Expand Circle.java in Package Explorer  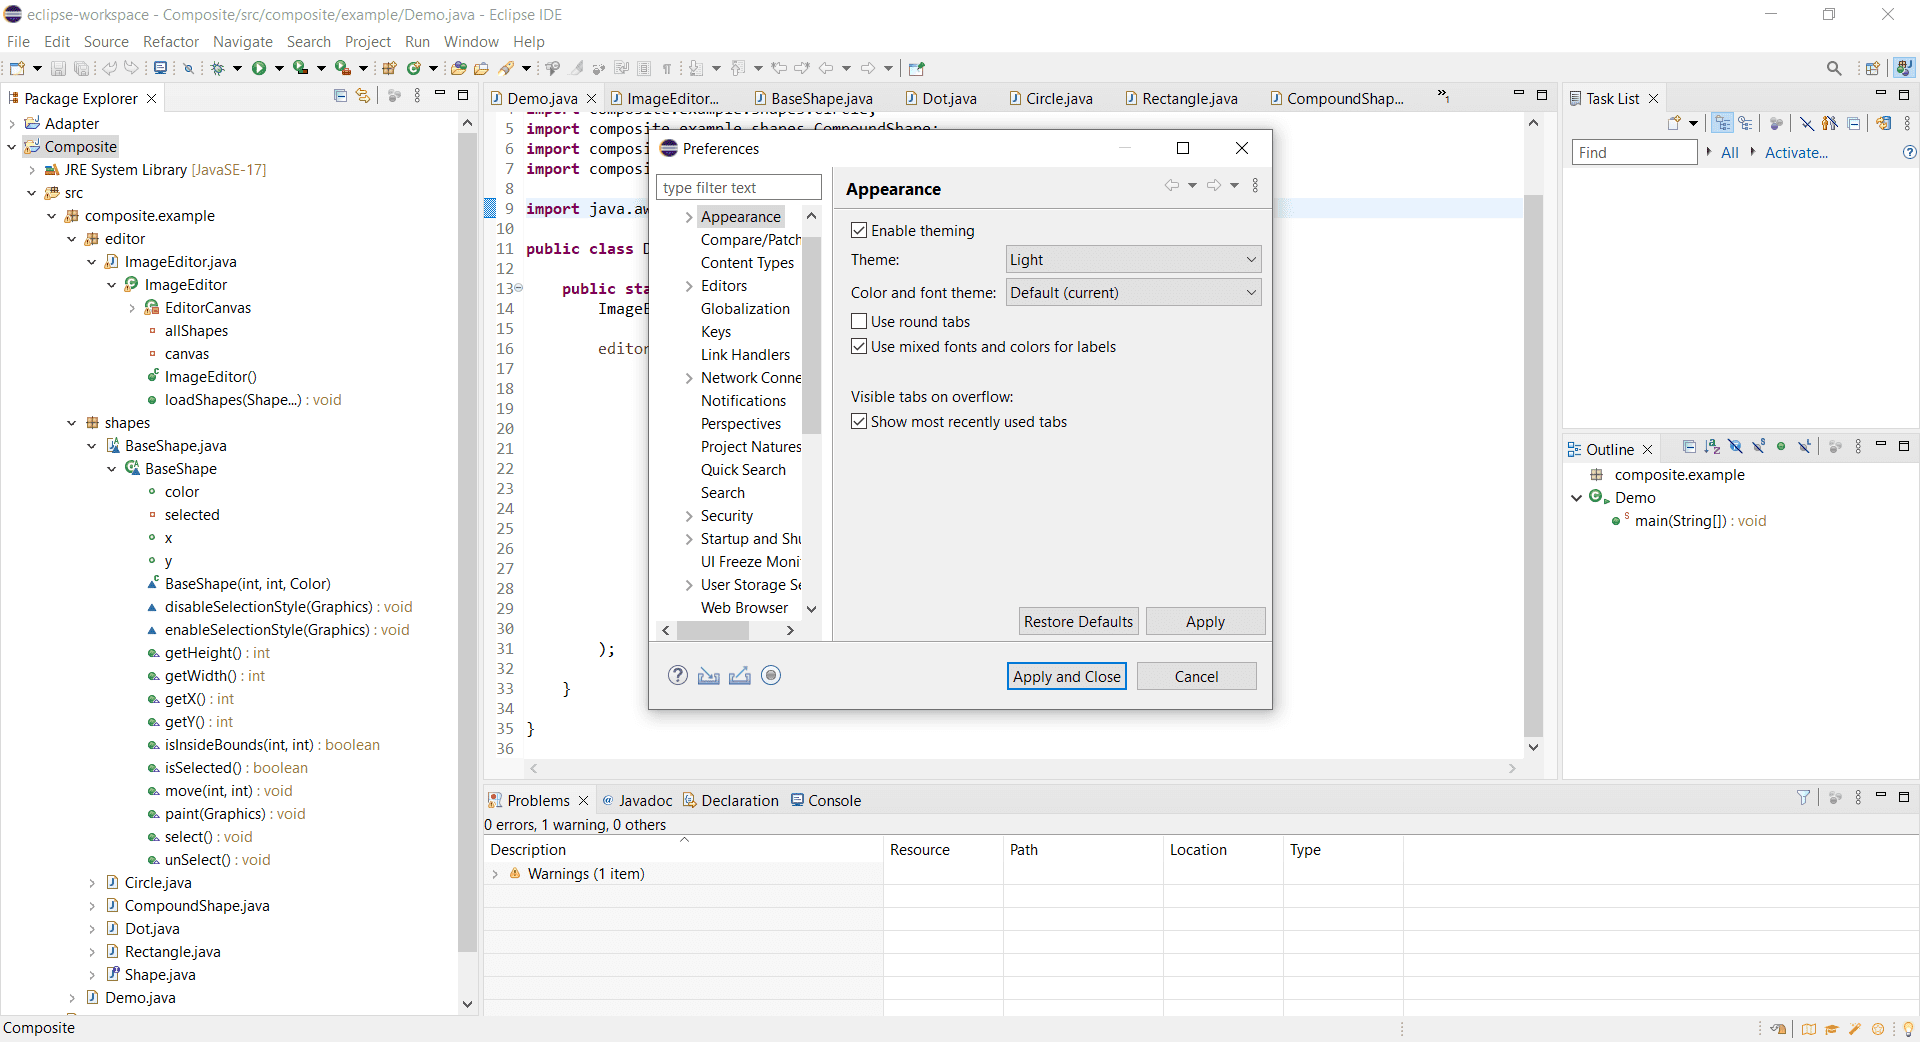tap(92, 883)
